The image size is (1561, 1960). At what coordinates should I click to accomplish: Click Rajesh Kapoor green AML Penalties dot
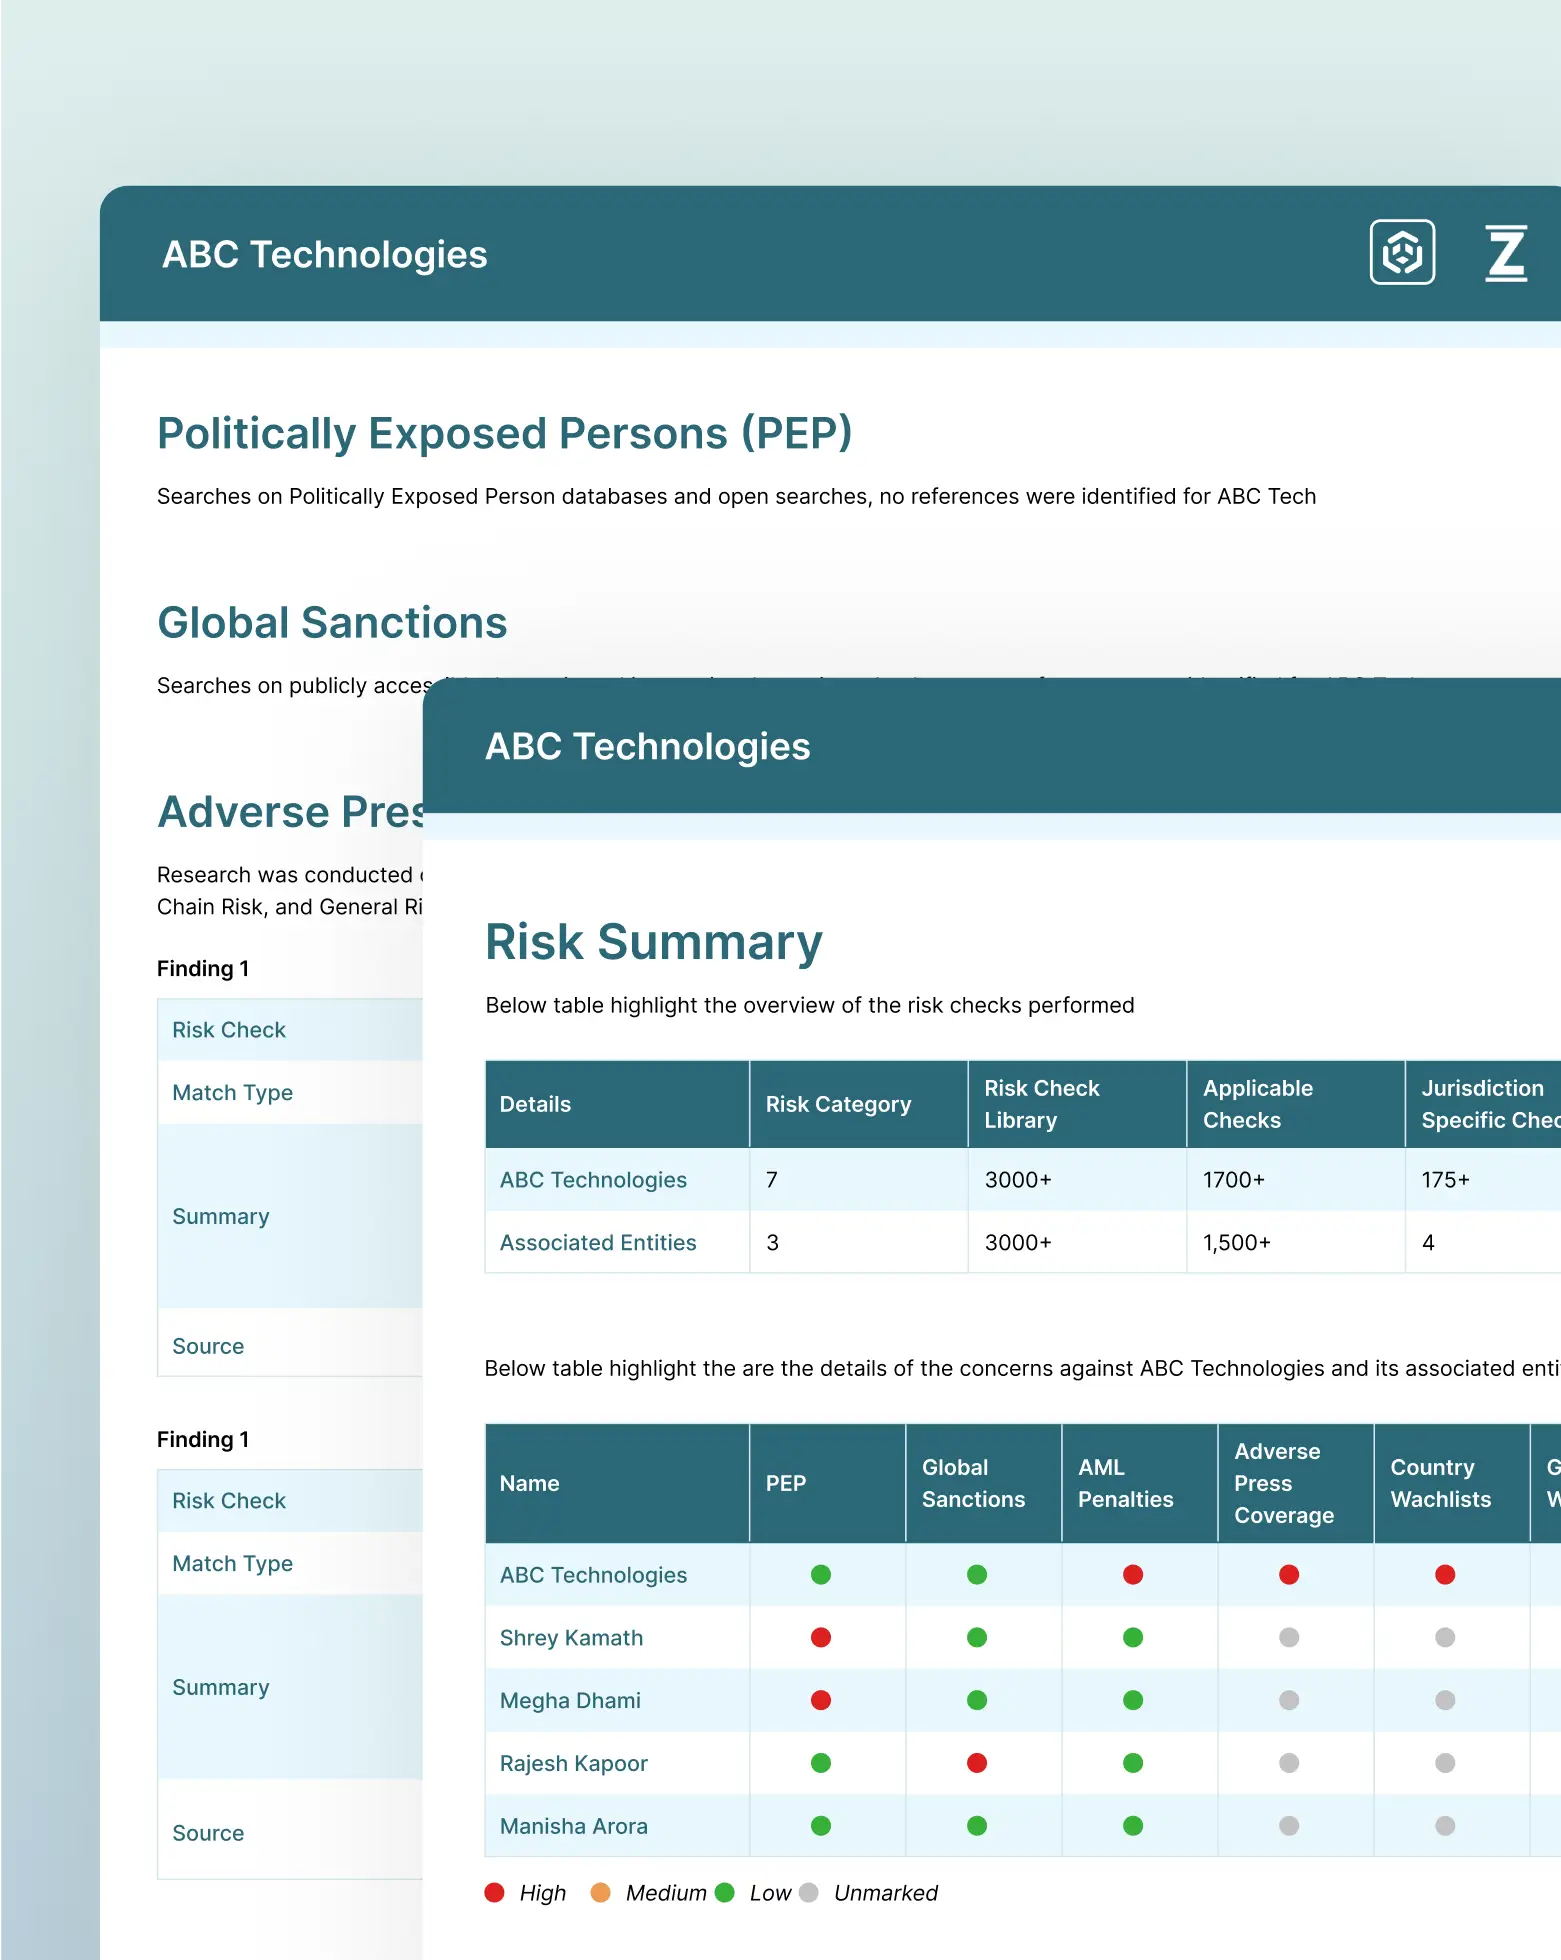pos(1133,1763)
